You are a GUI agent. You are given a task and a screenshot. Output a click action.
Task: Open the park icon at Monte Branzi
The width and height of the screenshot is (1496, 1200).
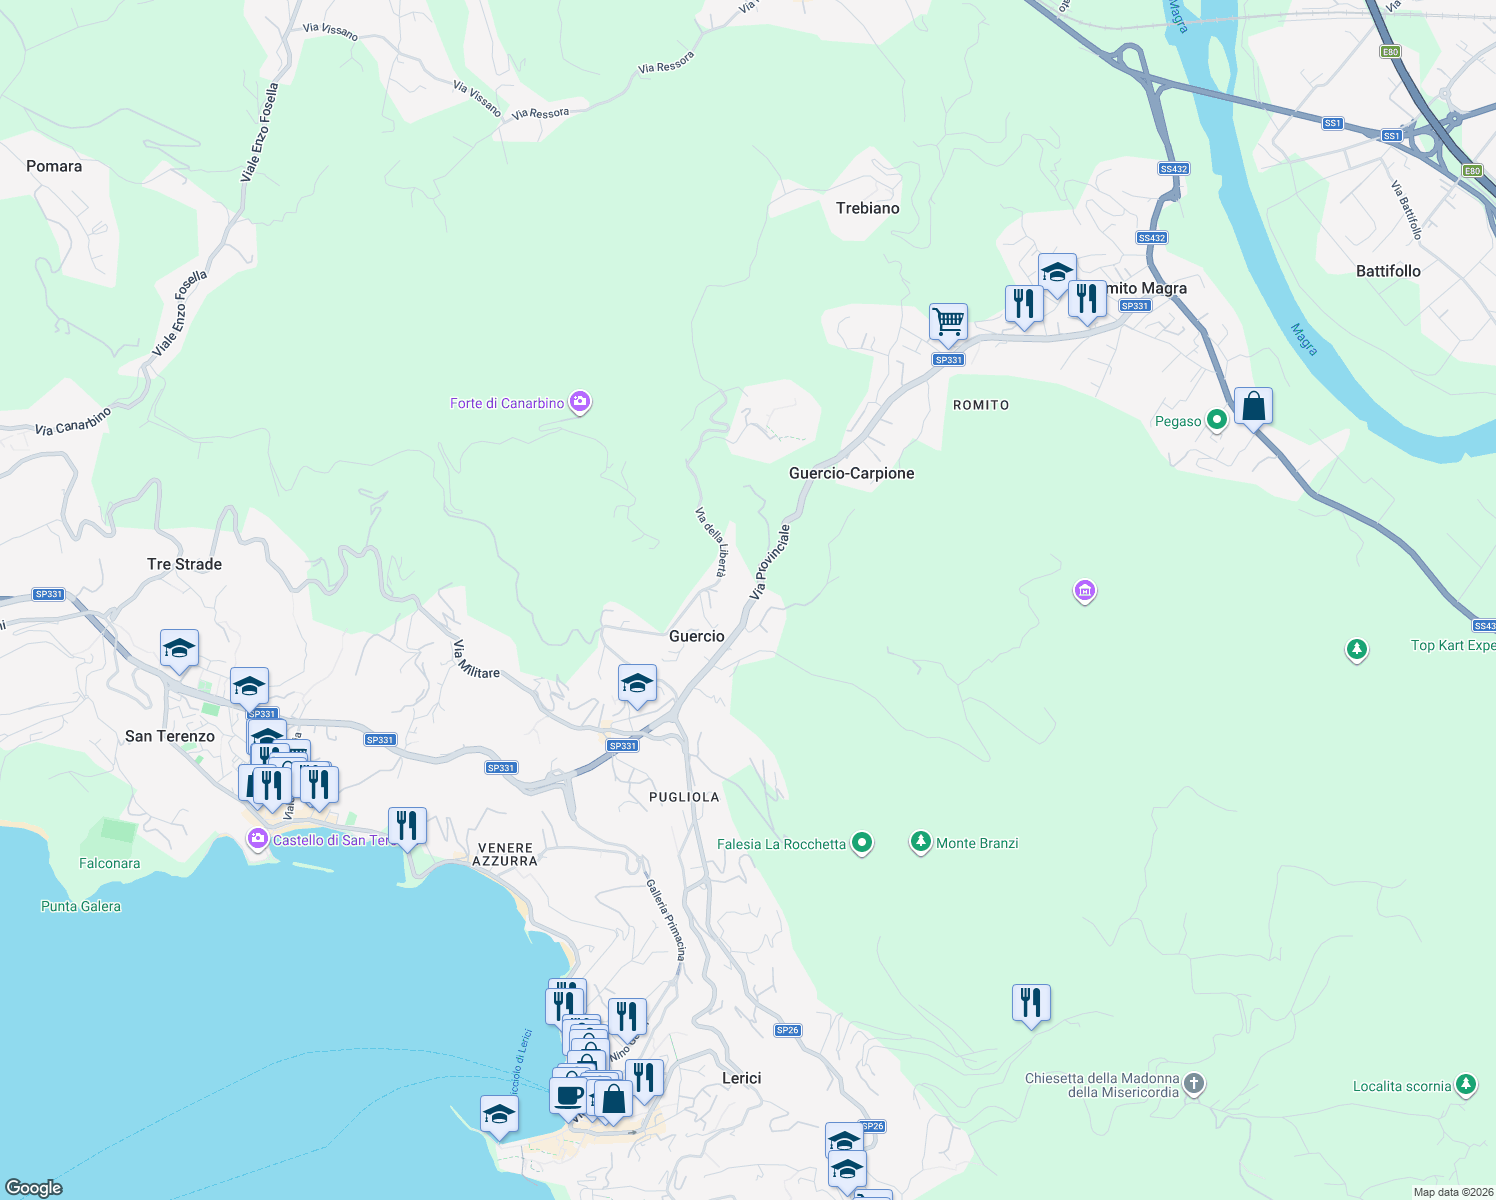point(921,842)
